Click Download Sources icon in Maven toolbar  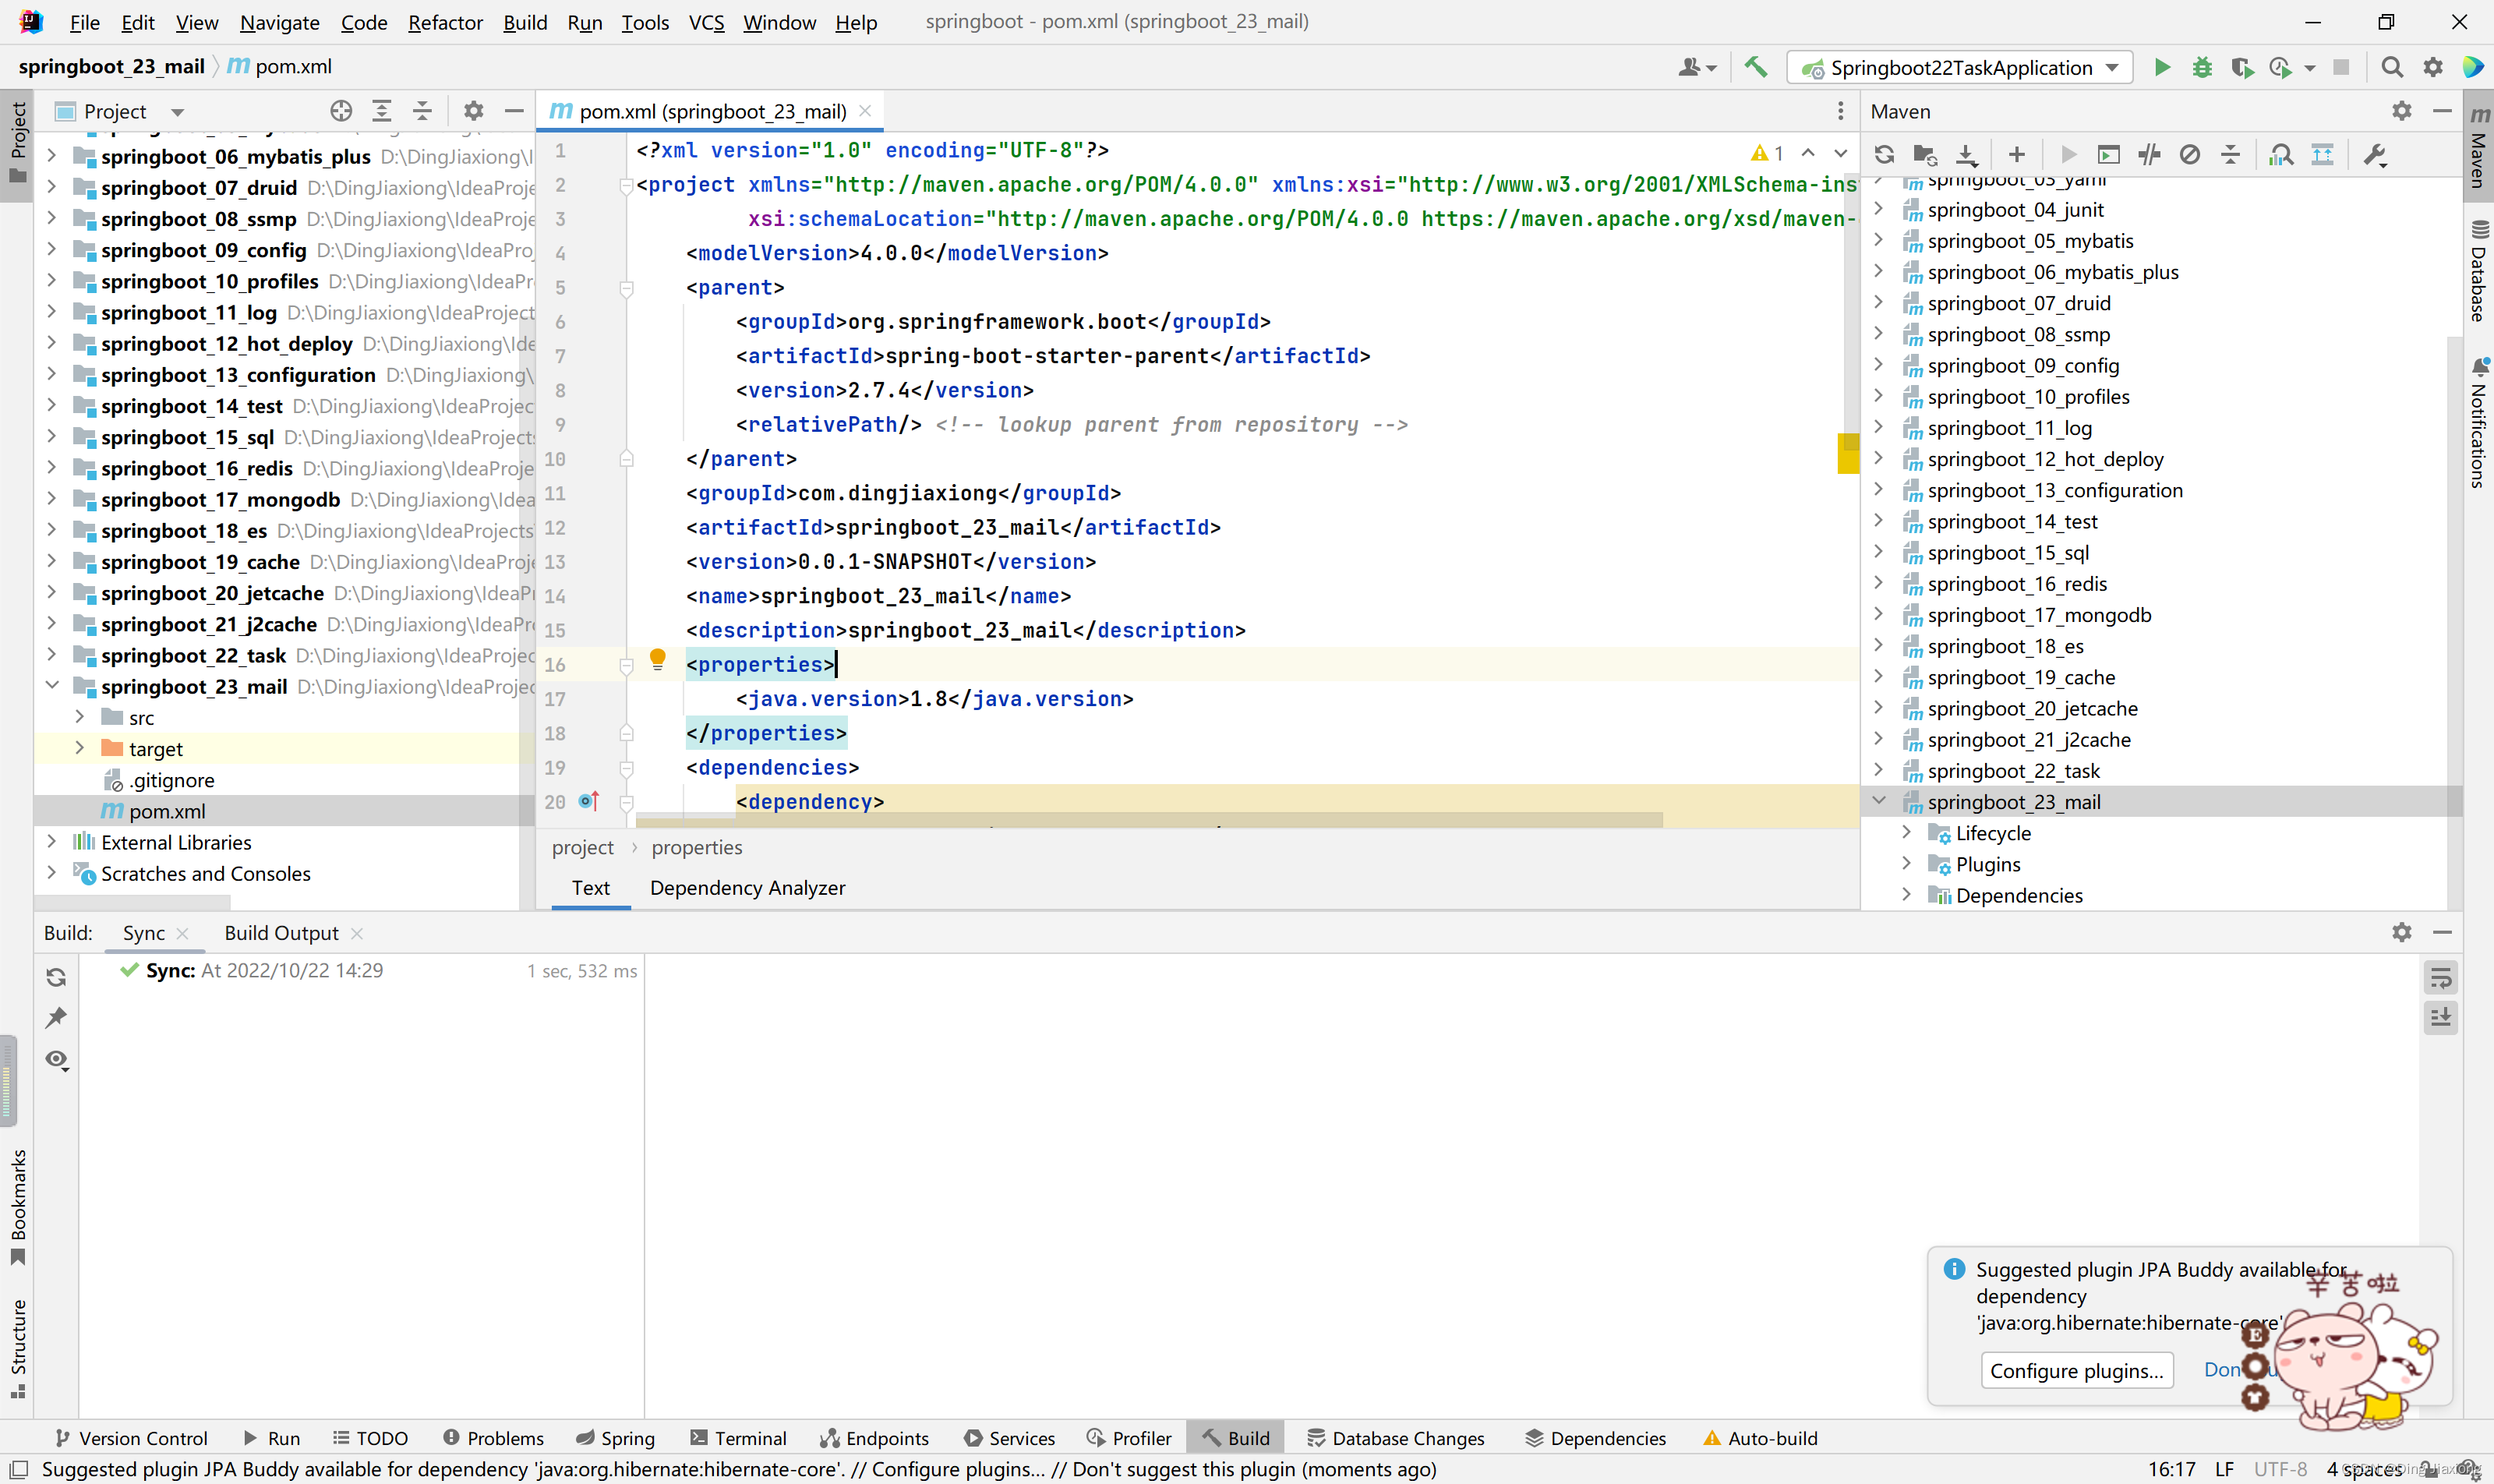(x=1966, y=154)
